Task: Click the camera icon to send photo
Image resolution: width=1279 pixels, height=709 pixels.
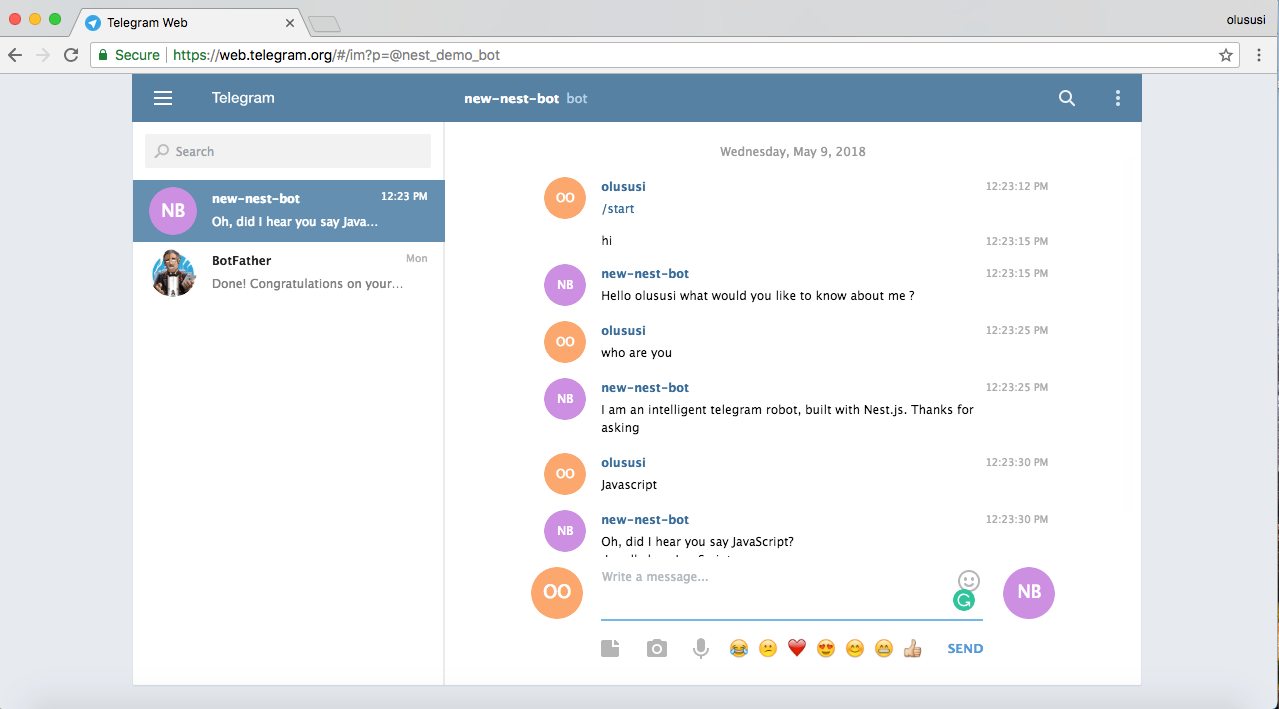Action: pos(656,648)
